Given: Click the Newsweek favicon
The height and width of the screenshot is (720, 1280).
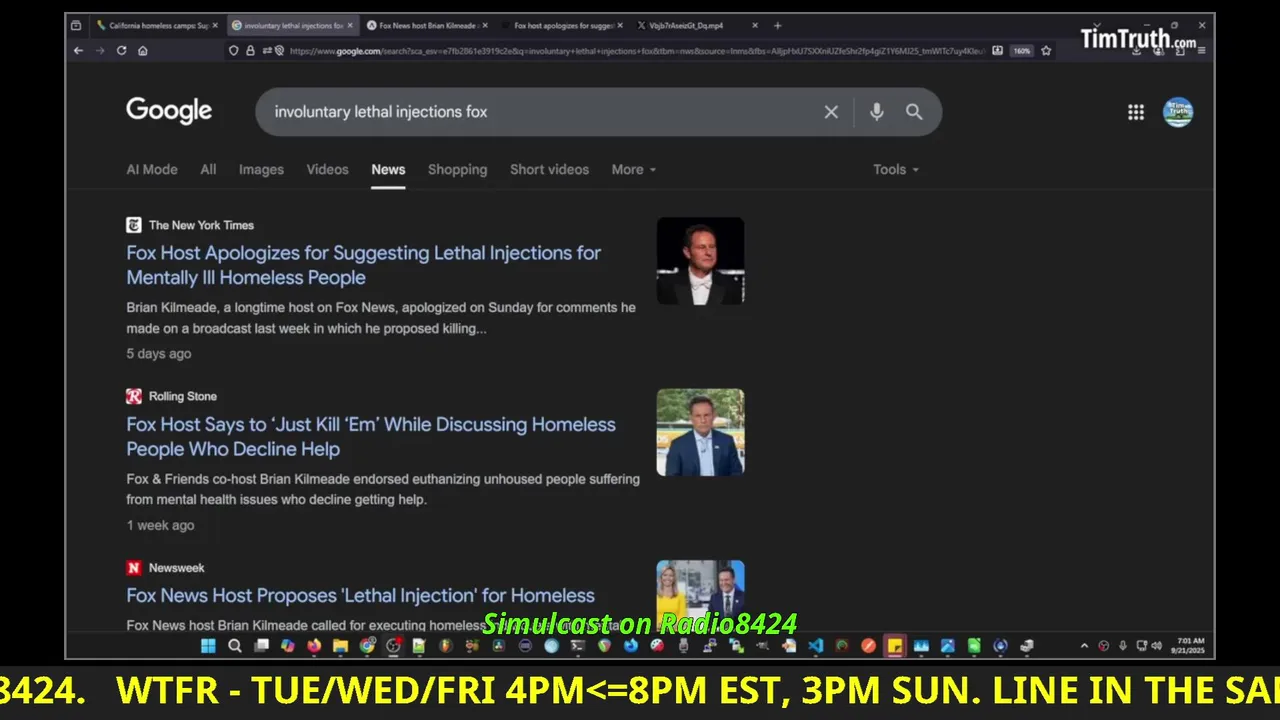Looking at the screenshot, I should coord(134,567).
